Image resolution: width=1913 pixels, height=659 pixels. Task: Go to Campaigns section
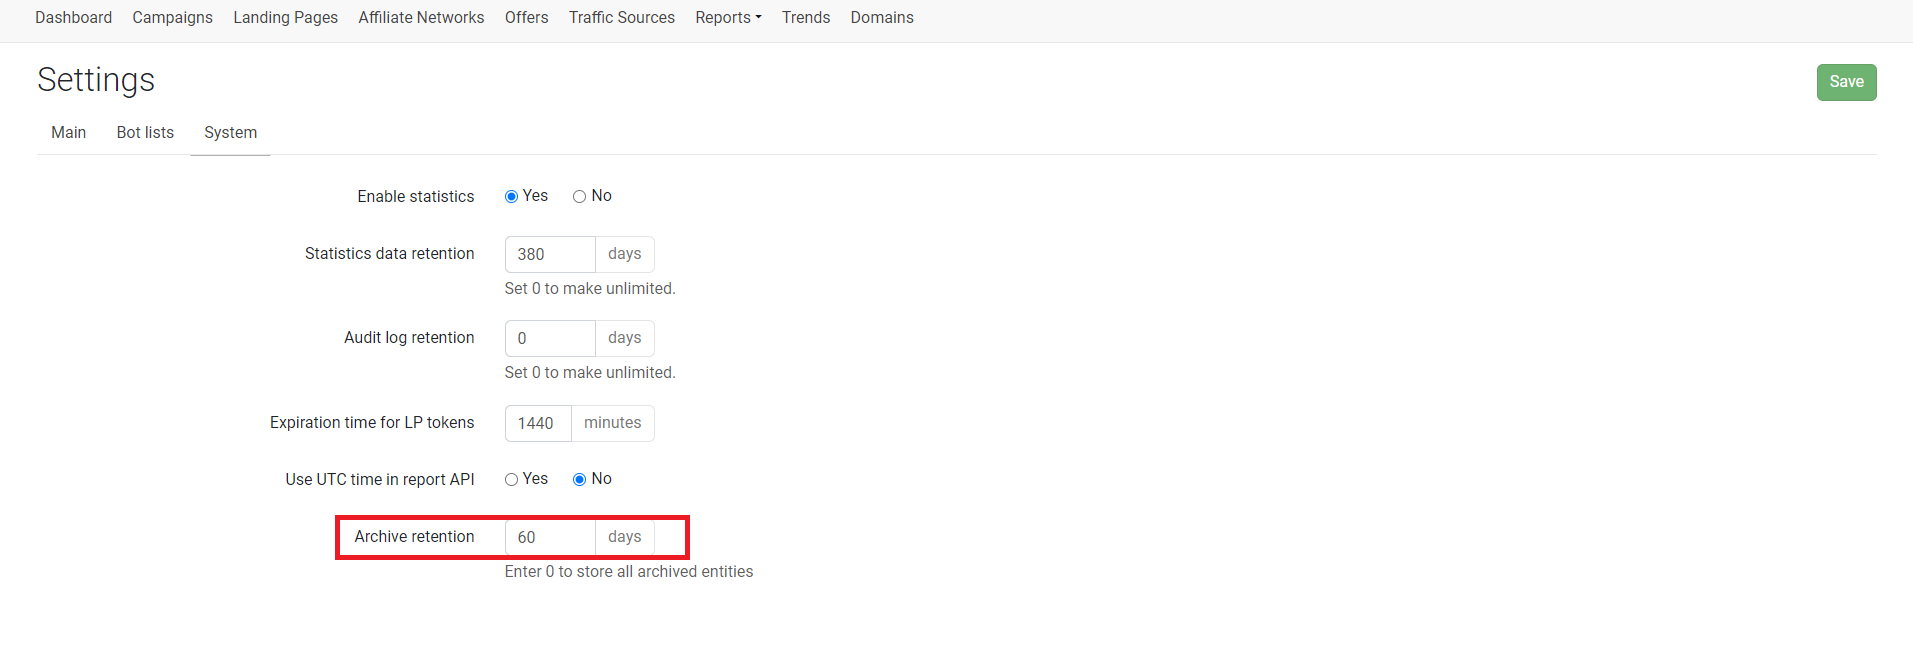coord(172,18)
